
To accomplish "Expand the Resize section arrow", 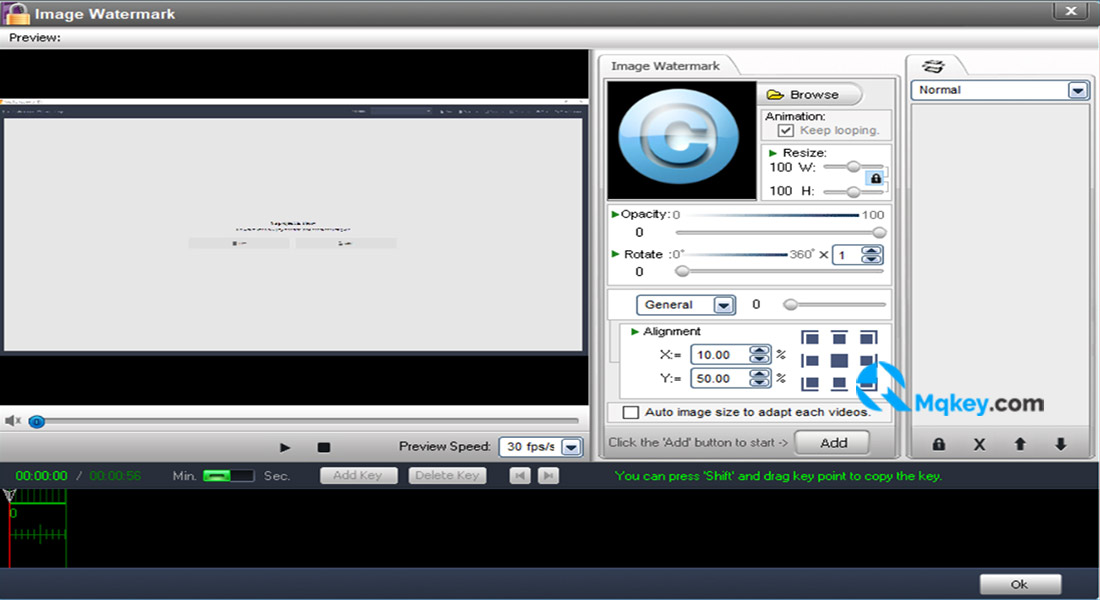I will click(772, 153).
